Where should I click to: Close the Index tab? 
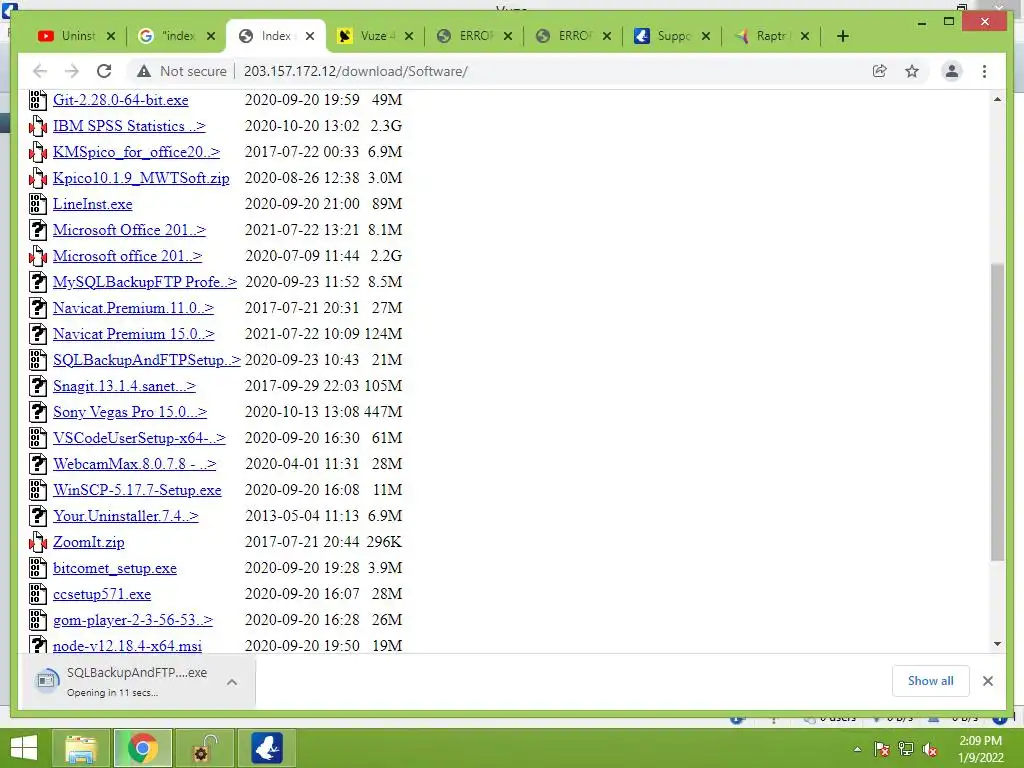click(310, 36)
